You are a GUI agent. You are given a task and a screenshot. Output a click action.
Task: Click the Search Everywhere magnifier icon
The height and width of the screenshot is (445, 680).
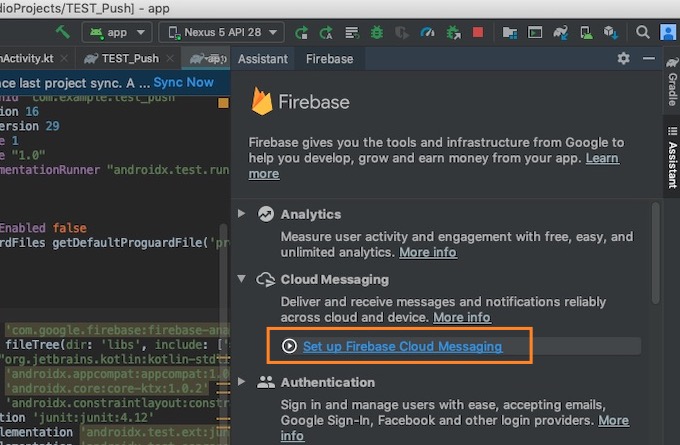[x=642, y=32]
